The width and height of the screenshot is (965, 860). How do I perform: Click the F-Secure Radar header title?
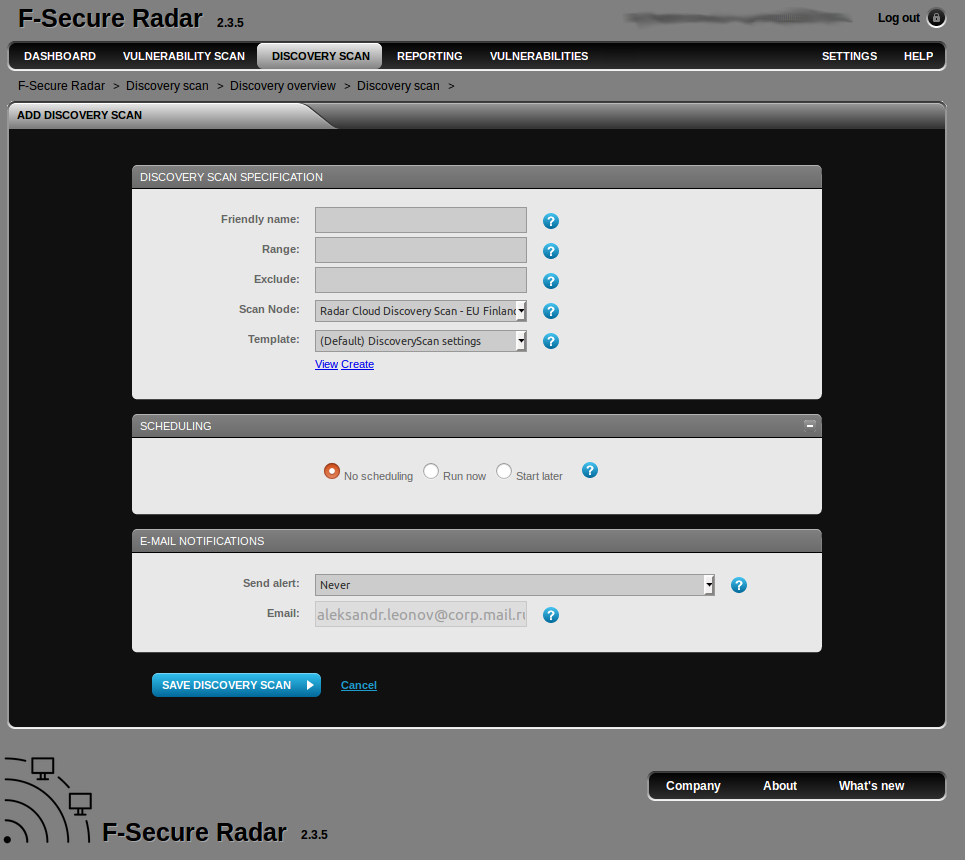[110, 18]
